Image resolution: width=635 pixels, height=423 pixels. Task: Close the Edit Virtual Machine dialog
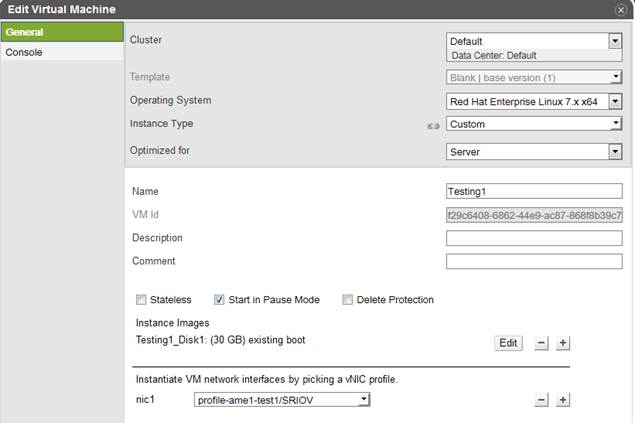click(x=621, y=9)
